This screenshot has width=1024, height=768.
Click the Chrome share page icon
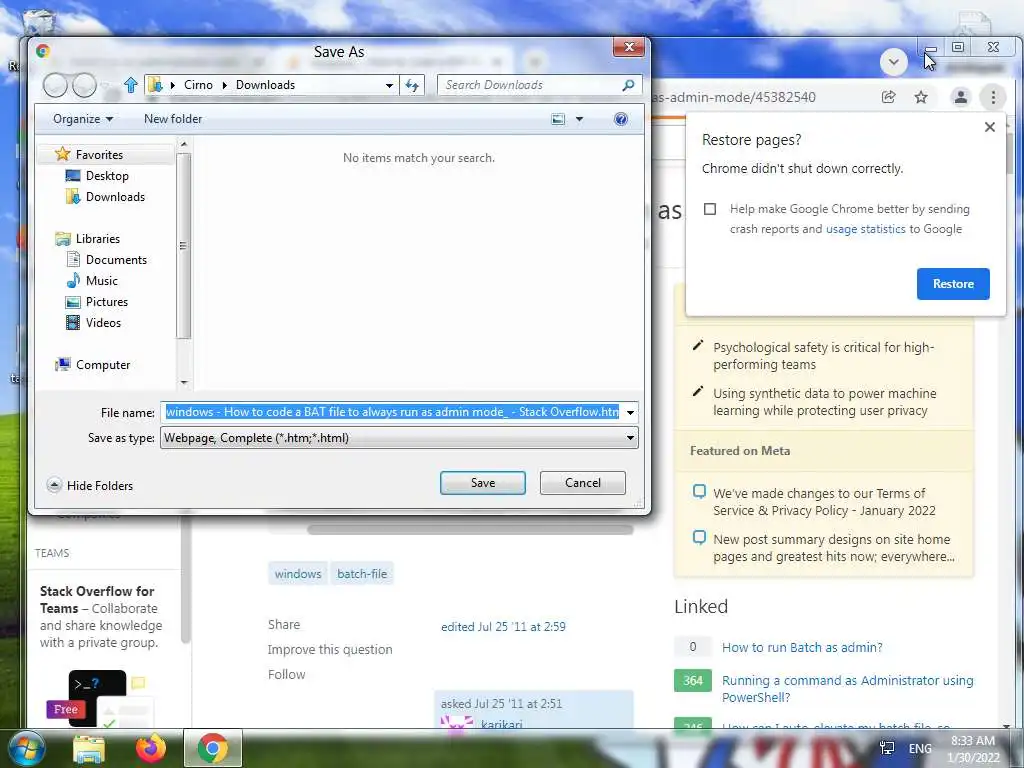pyautogui.click(x=888, y=97)
